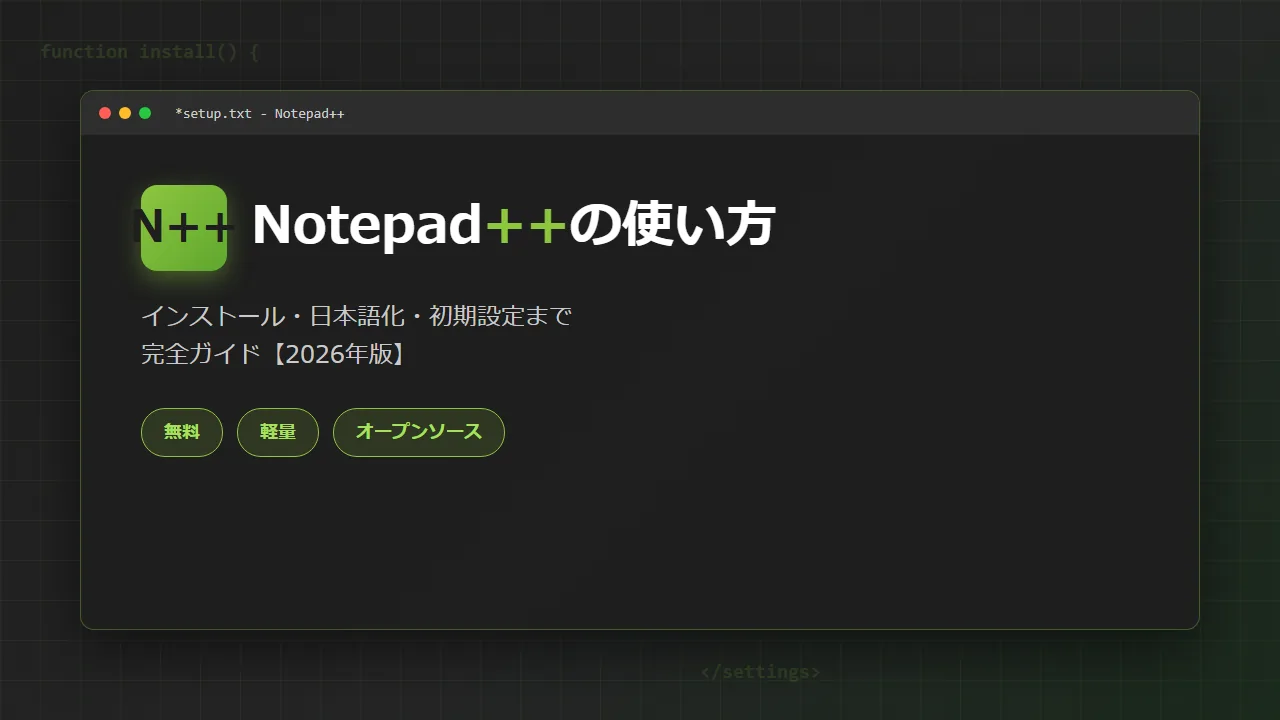The image size is (1280, 720).
Task: Select the 無料 badge
Action: 182,432
